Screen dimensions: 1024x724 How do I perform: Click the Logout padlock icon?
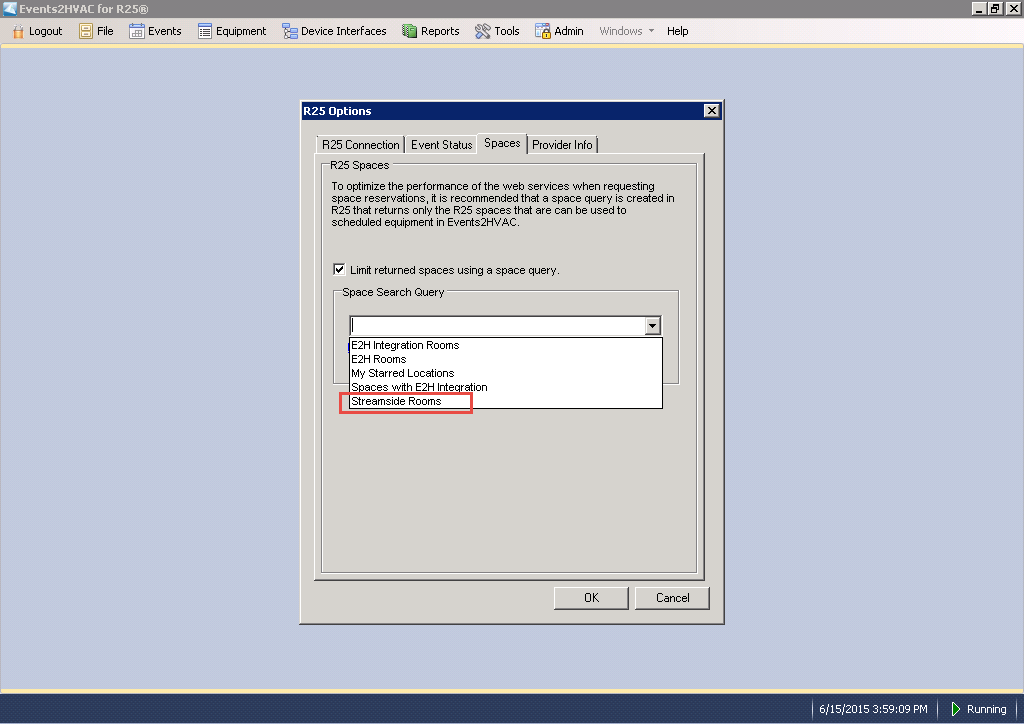(18, 31)
